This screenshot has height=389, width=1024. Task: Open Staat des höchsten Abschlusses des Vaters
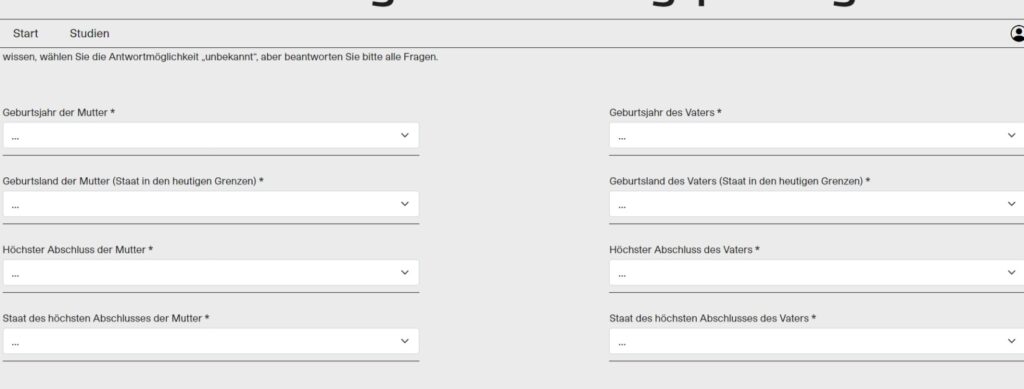[x=816, y=341]
